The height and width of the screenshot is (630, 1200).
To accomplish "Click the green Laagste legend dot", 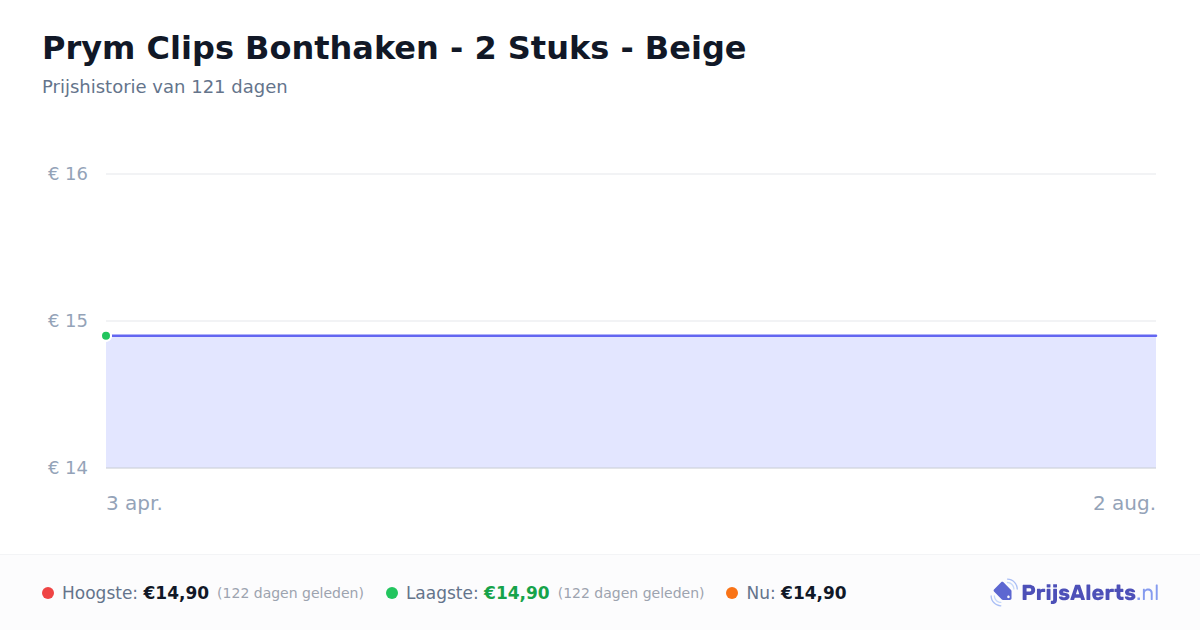I will click(392, 593).
